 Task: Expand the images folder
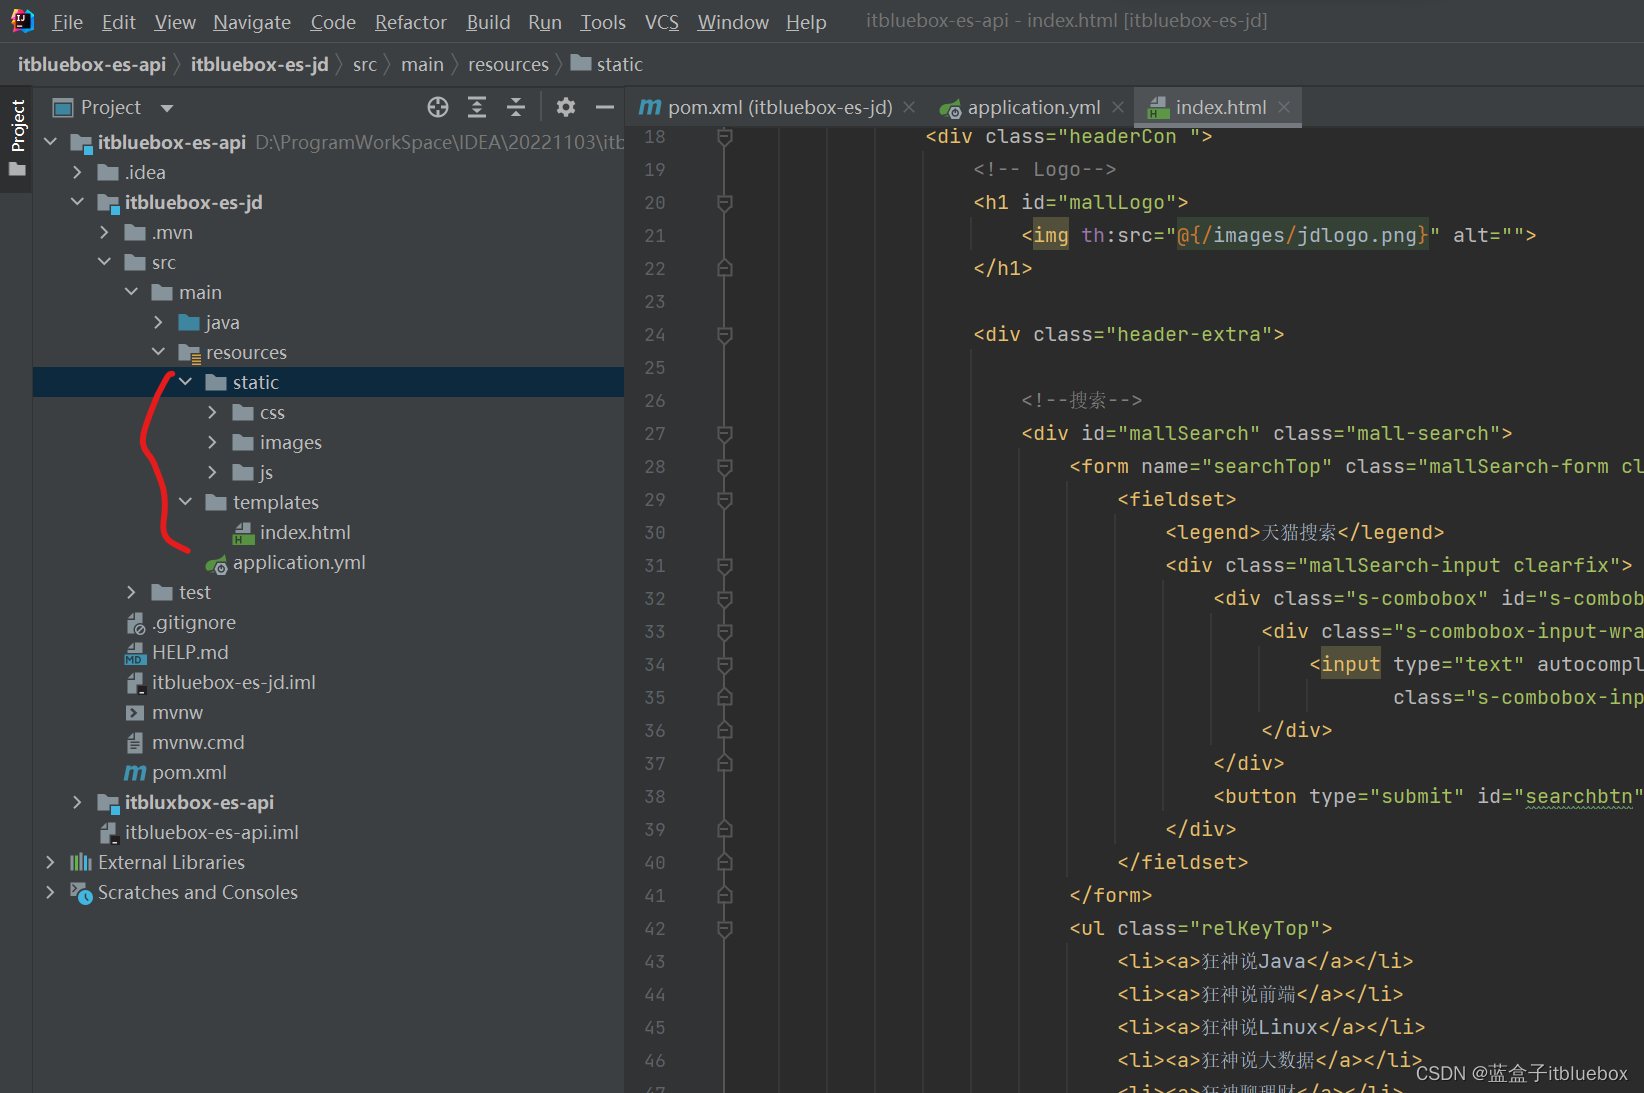[212, 442]
